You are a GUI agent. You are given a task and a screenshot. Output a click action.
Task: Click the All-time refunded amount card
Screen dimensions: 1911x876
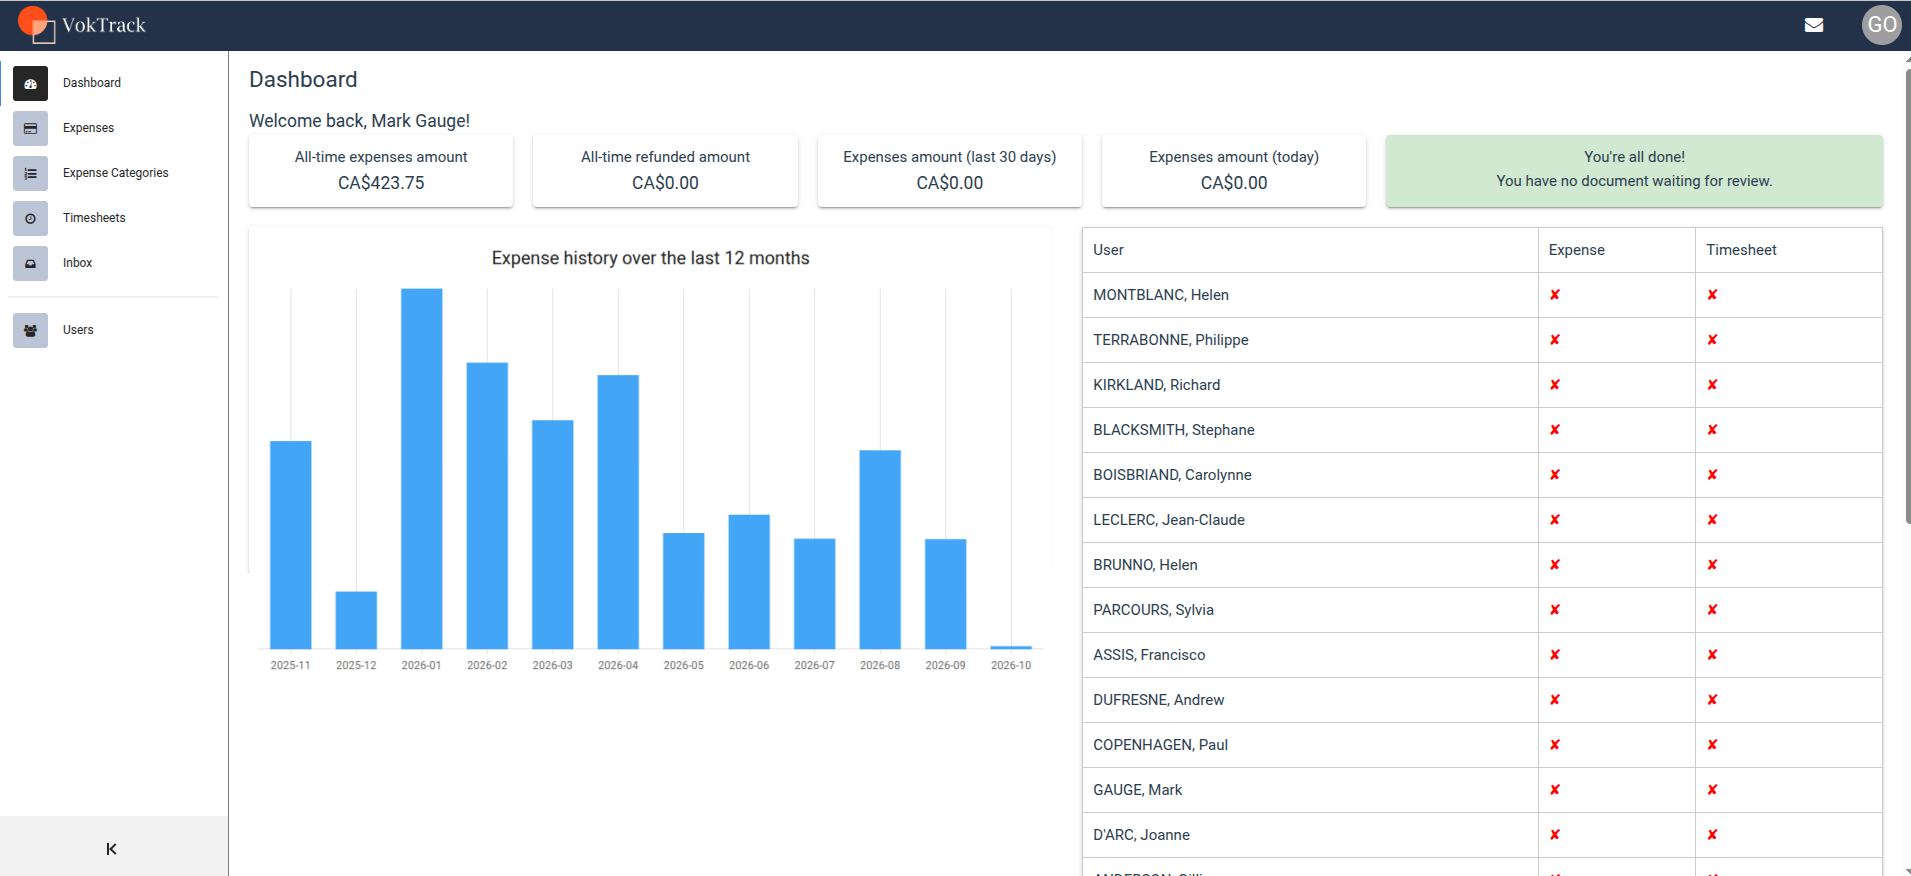coord(665,171)
